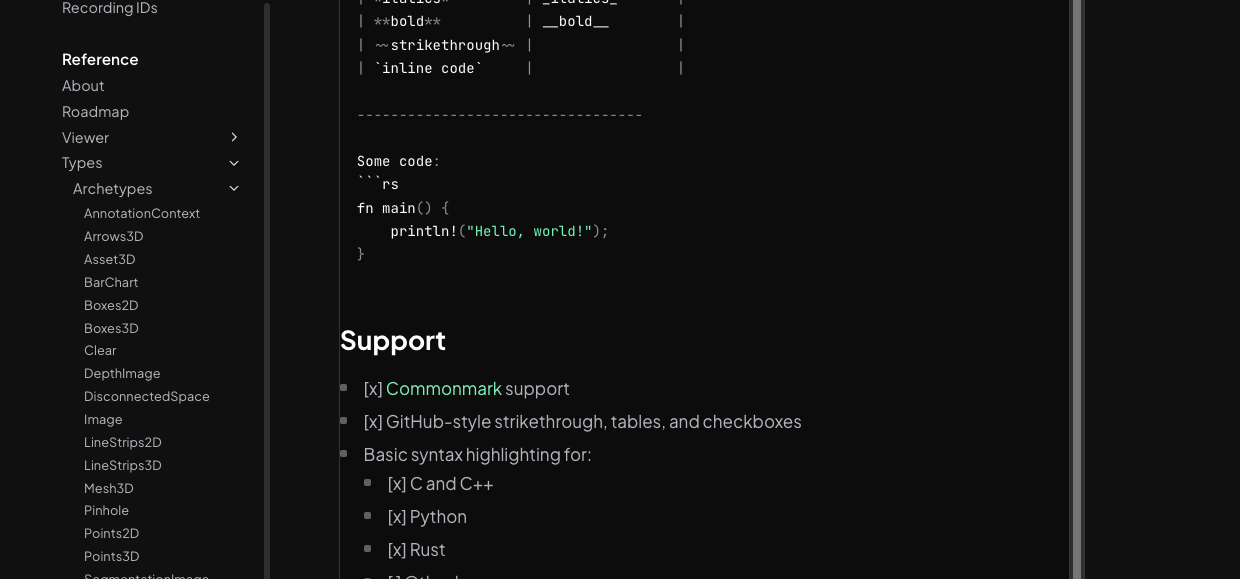Open the DepthImage entry
1240x579 pixels.
(122, 373)
